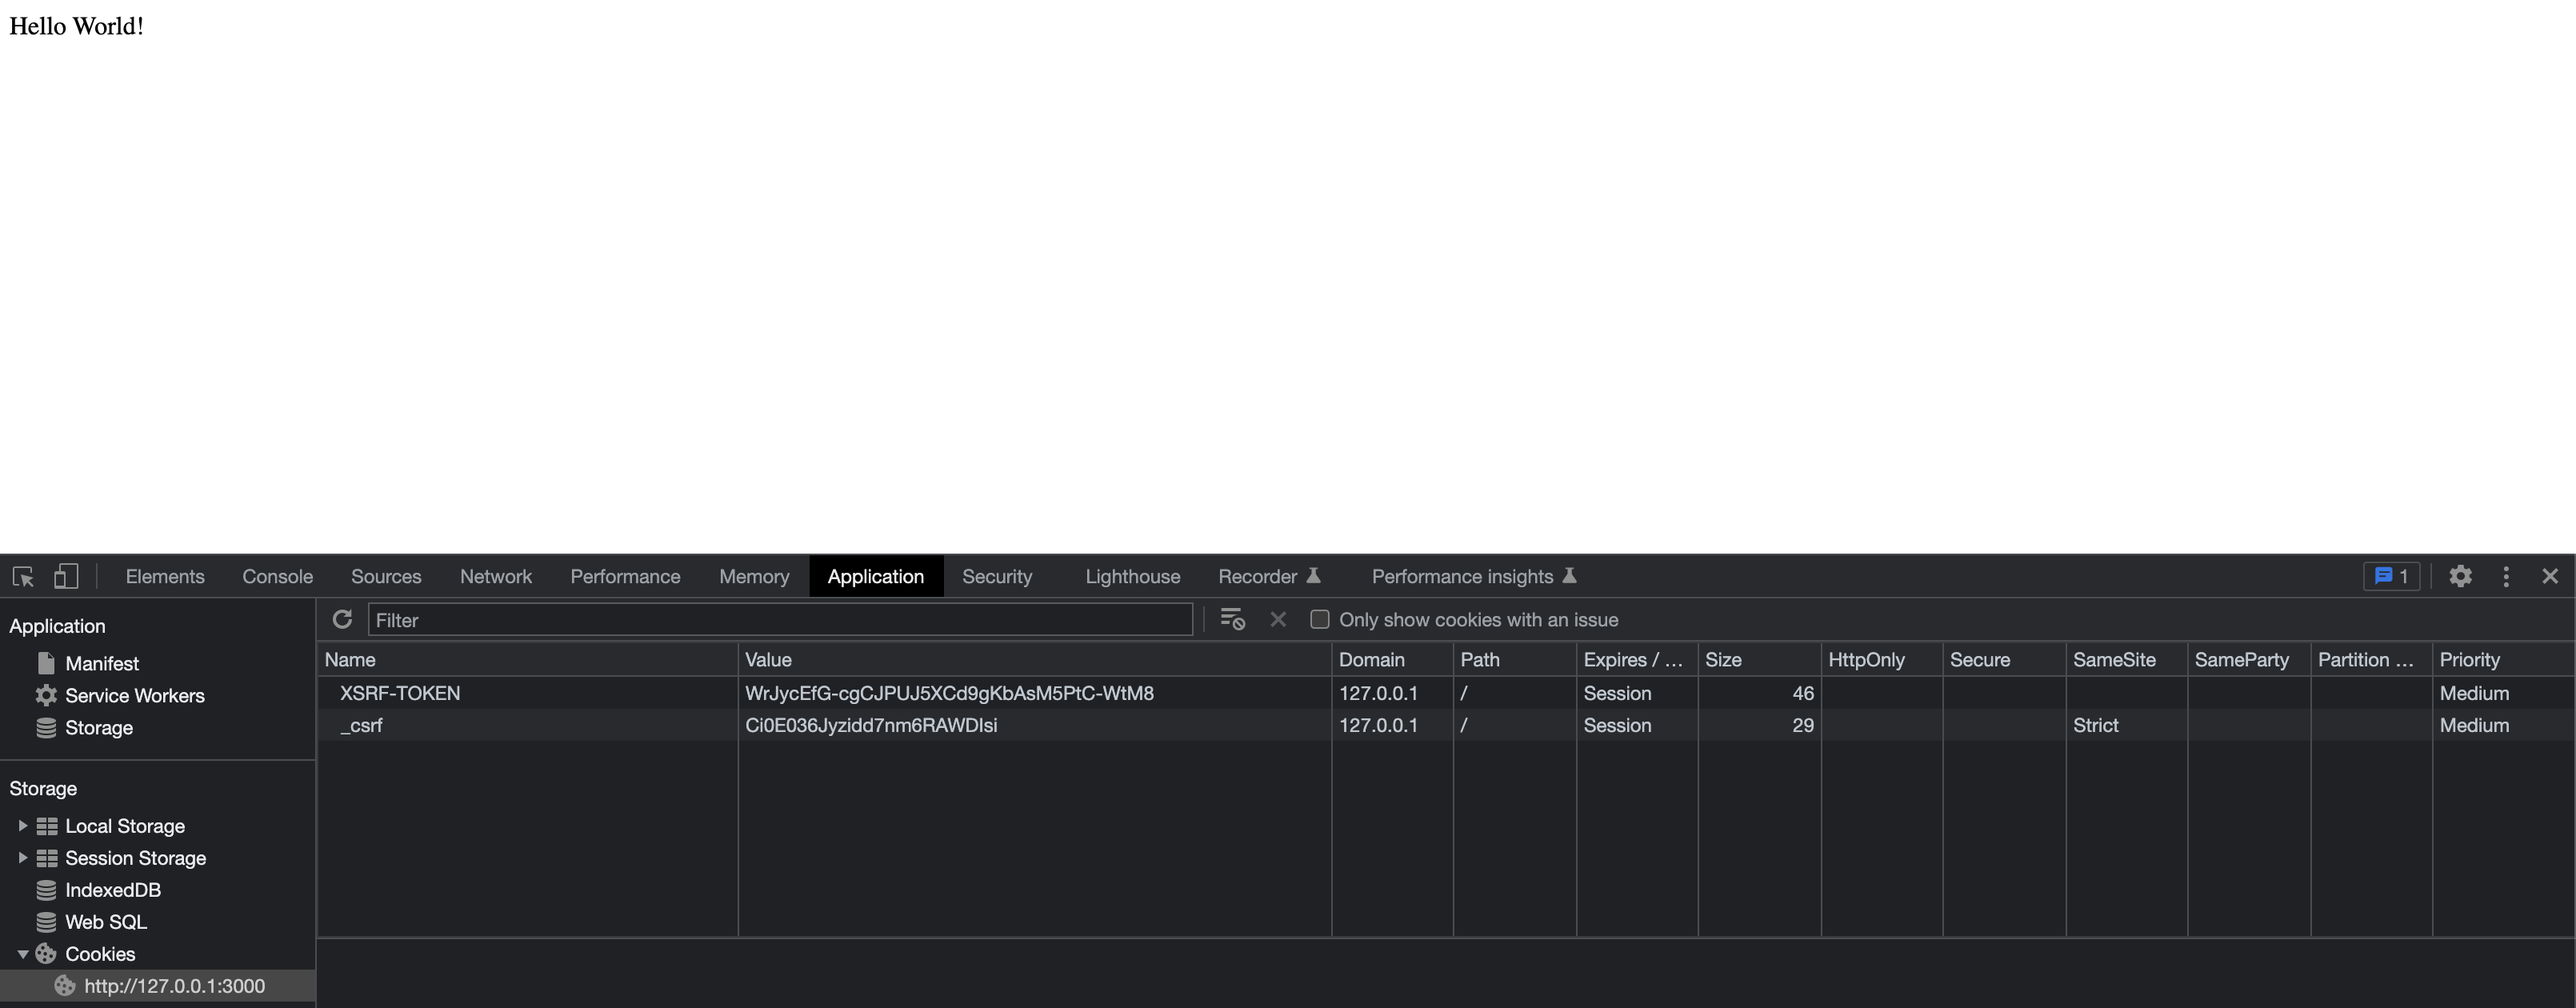Open the console messages badge

coord(2390,576)
